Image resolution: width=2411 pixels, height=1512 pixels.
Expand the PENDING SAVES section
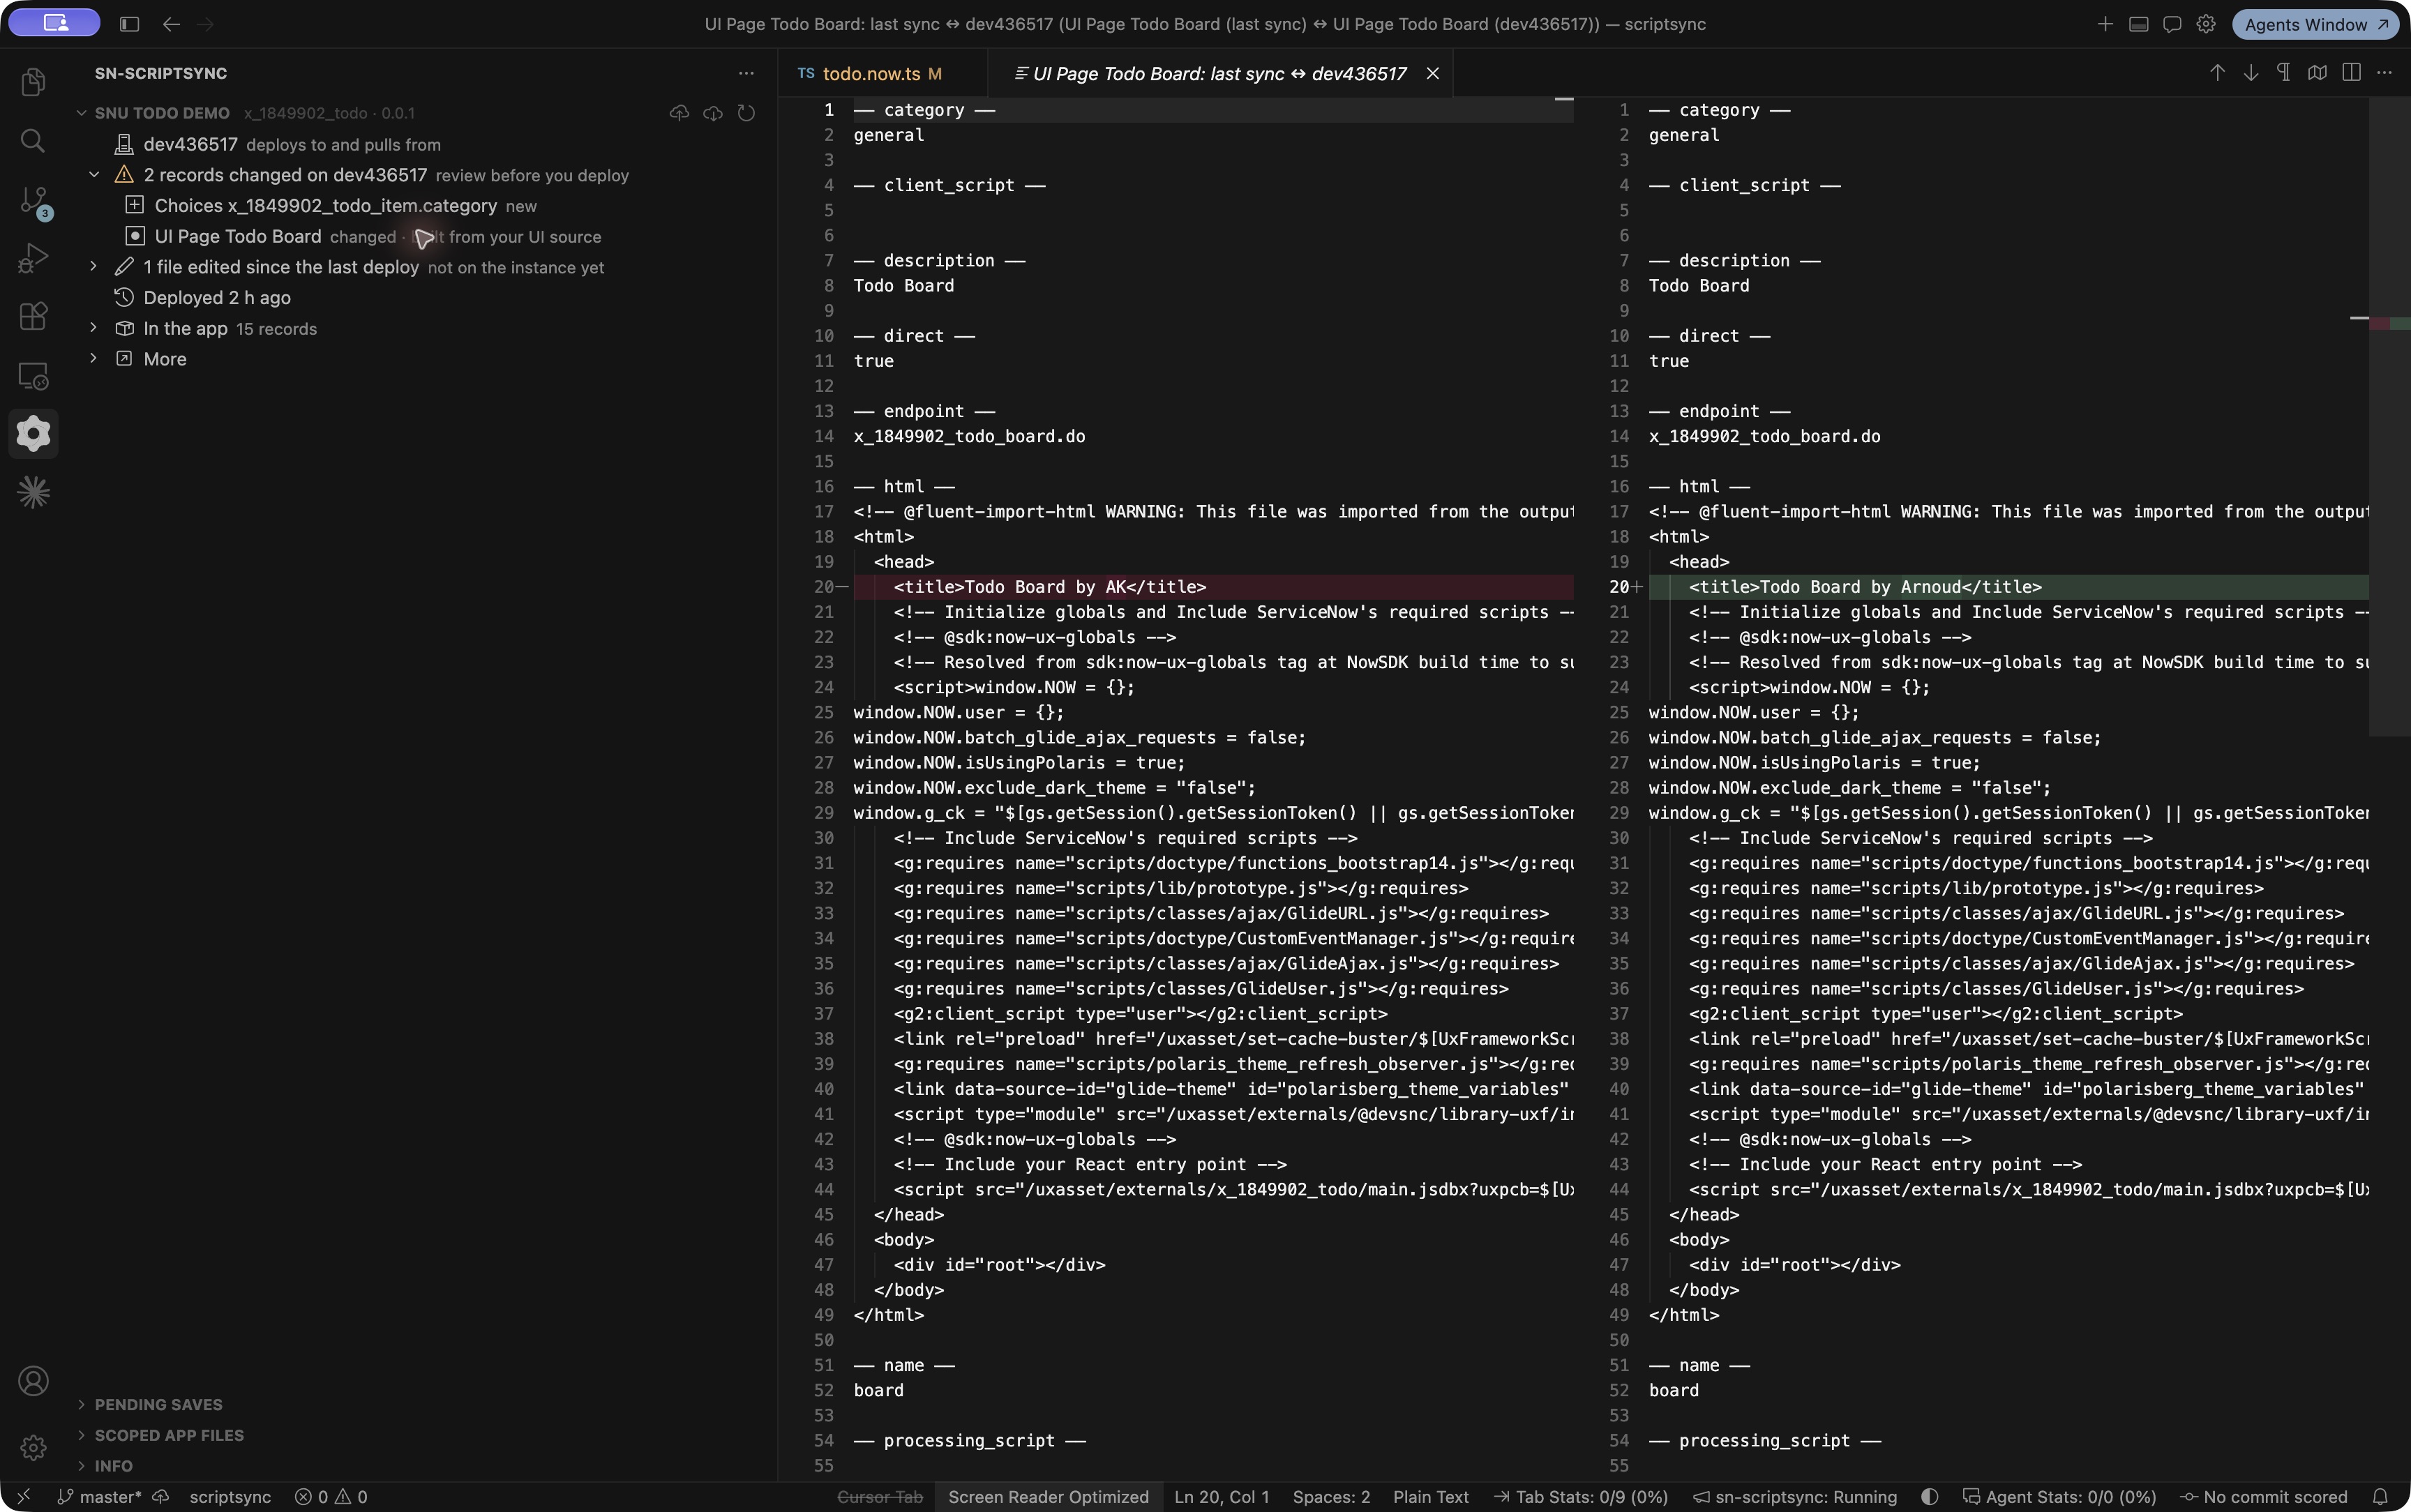[158, 1405]
